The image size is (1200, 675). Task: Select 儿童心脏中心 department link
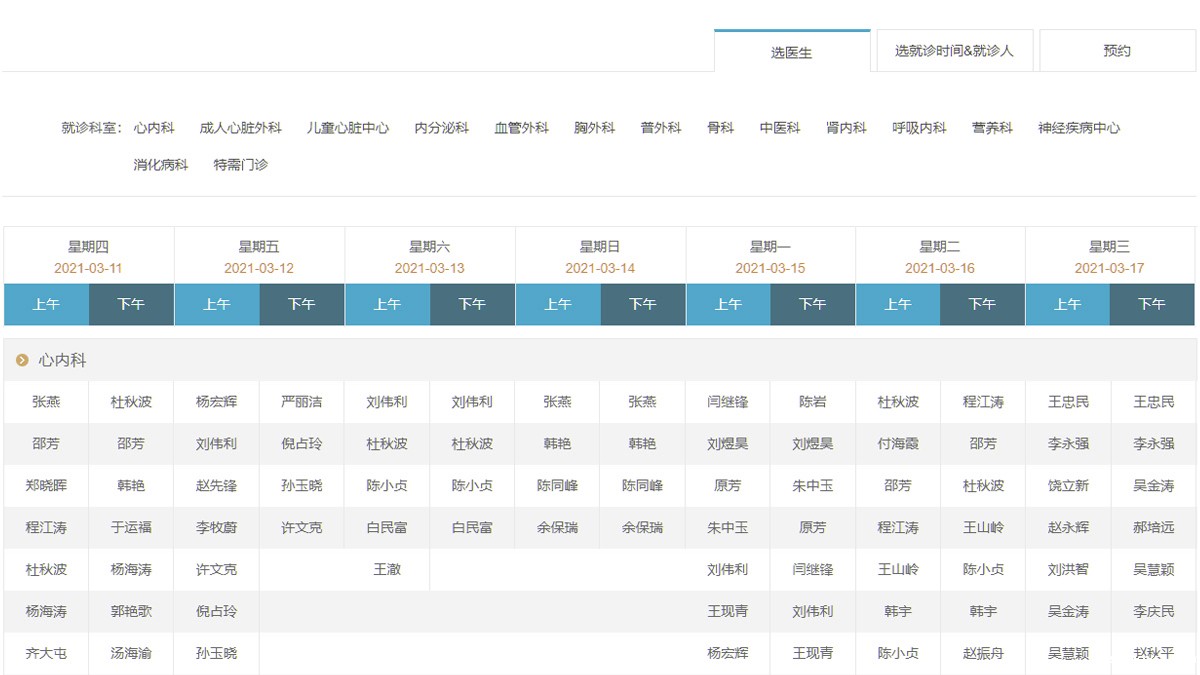pyautogui.click(x=348, y=128)
